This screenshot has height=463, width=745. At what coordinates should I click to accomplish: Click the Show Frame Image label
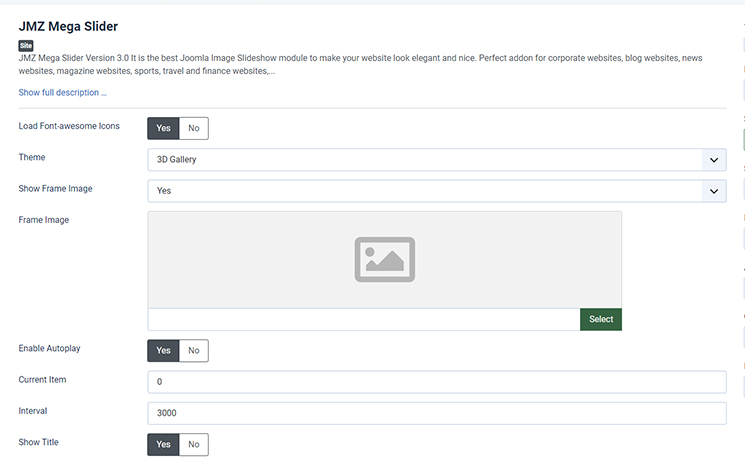(x=55, y=189)
